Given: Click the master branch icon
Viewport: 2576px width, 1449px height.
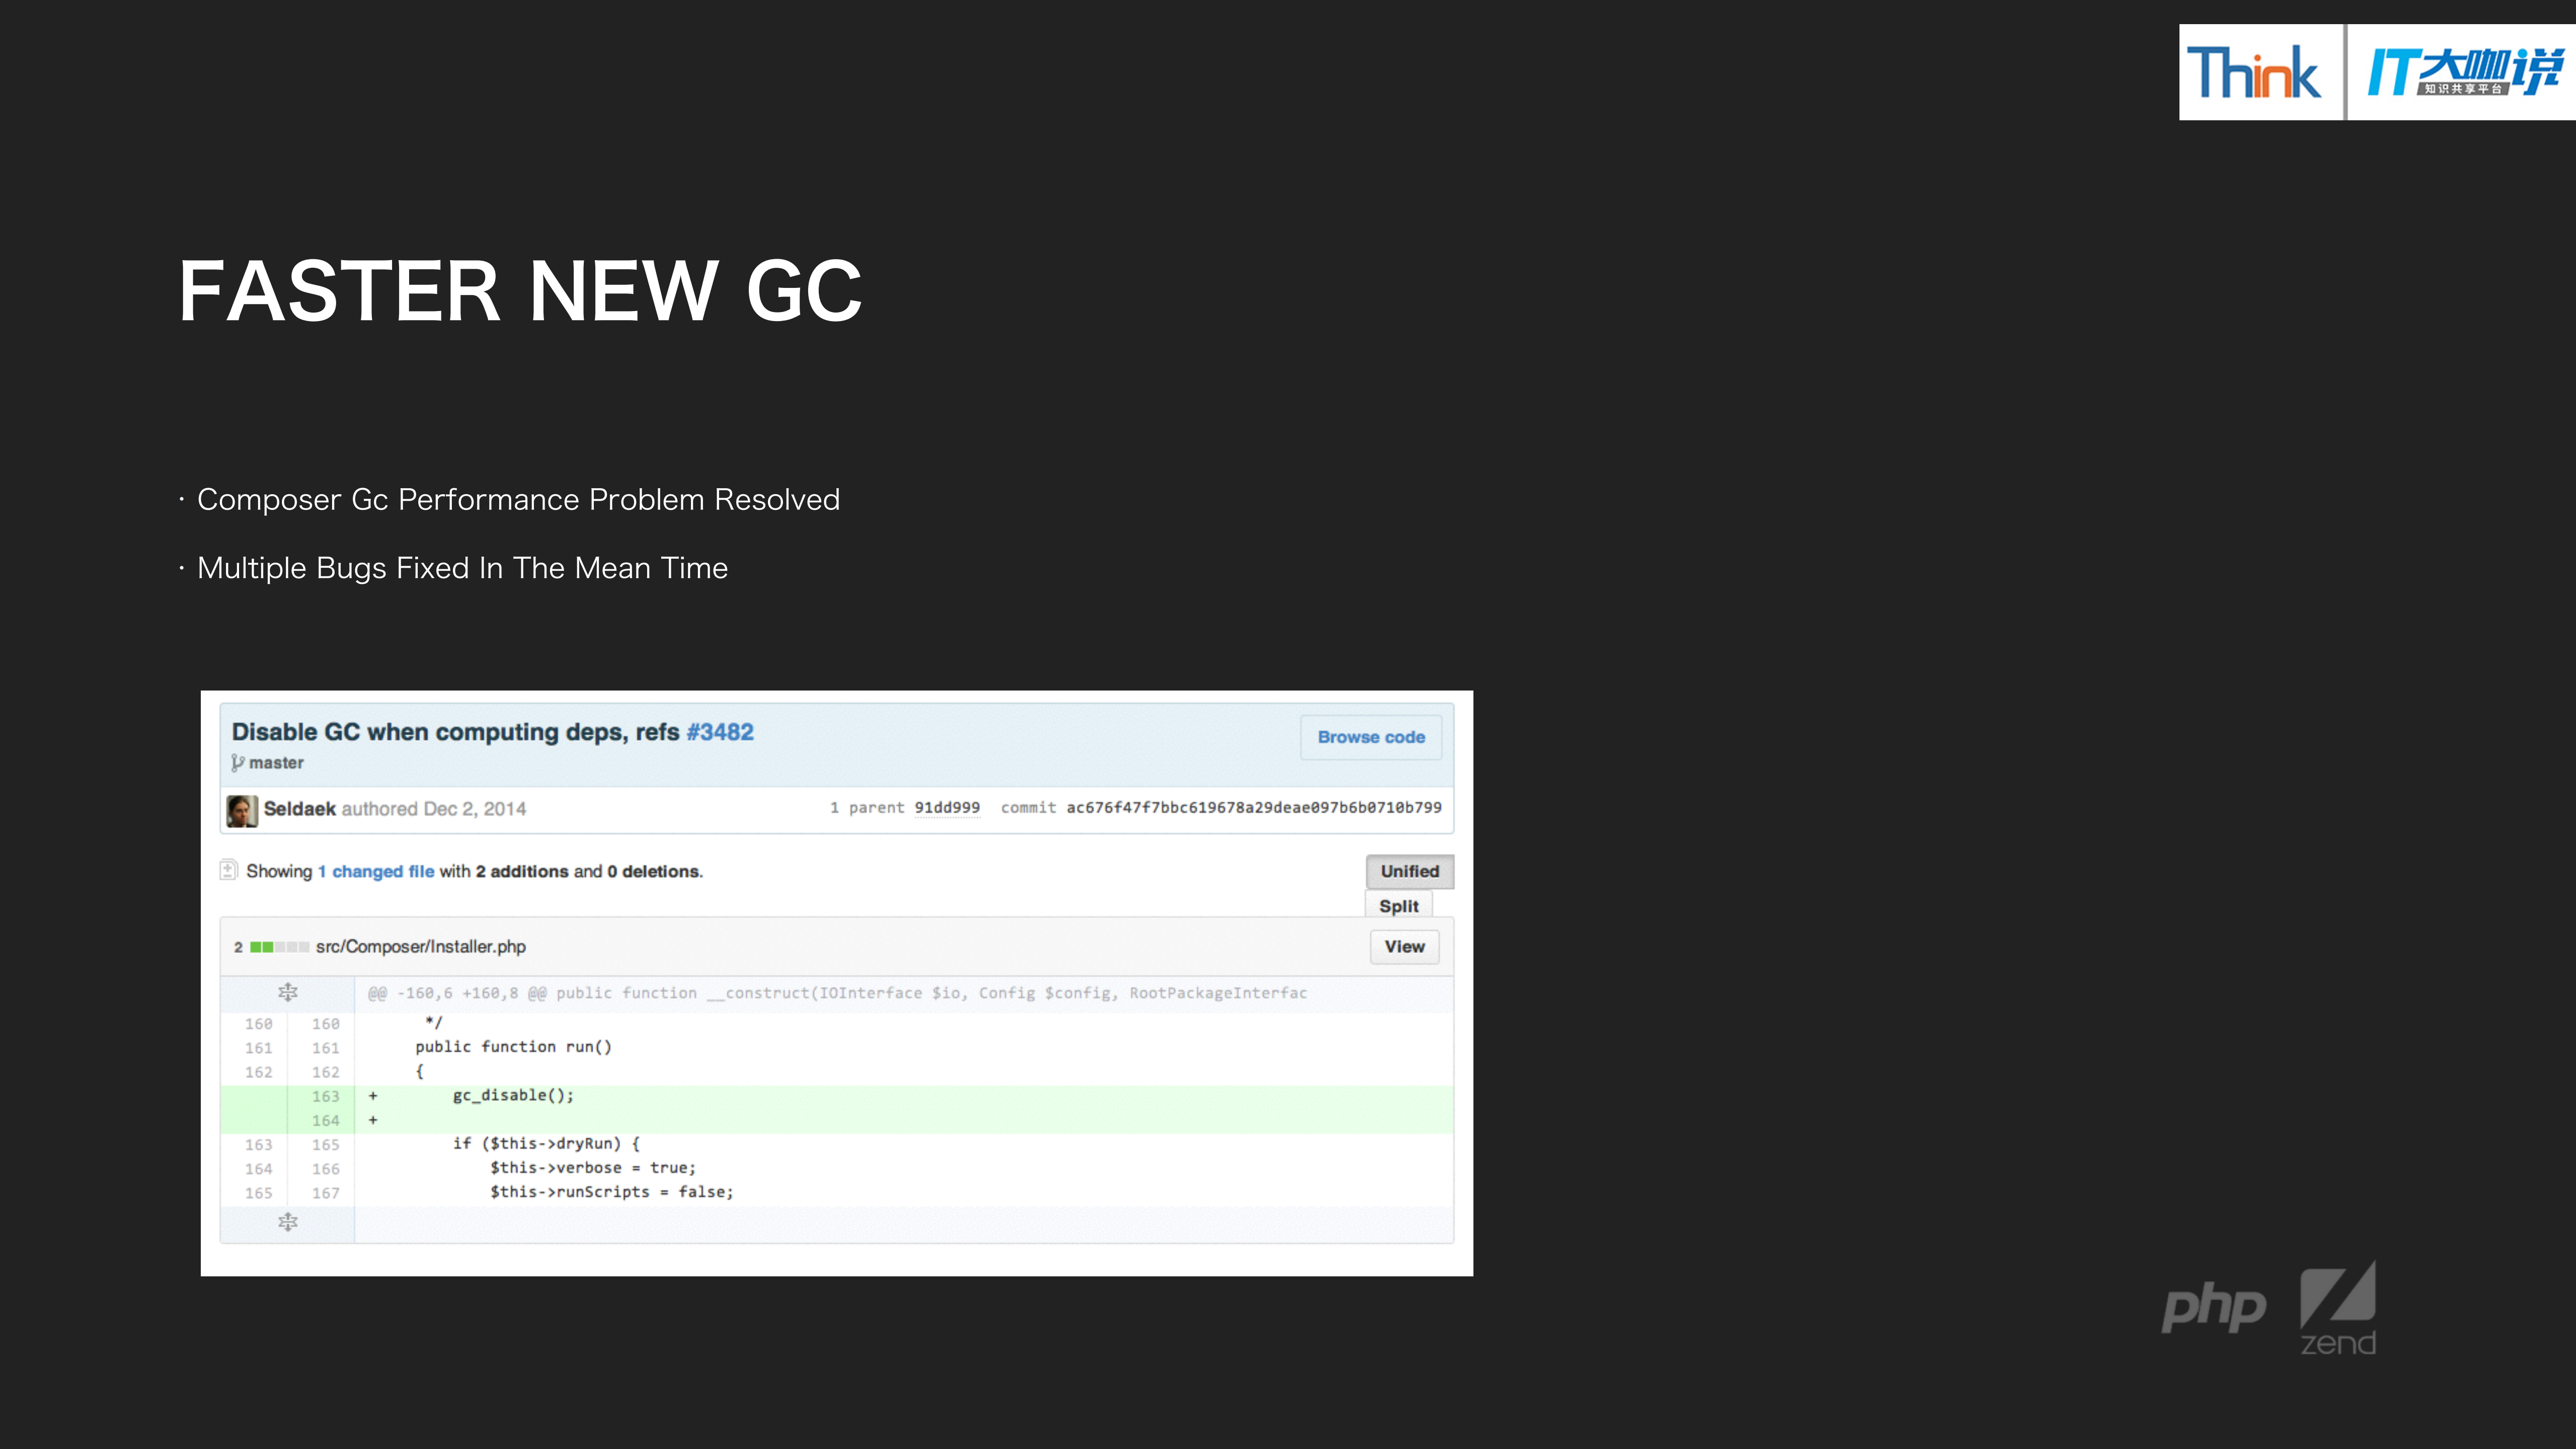Looking at the screenshot, I should coord(238,763).
